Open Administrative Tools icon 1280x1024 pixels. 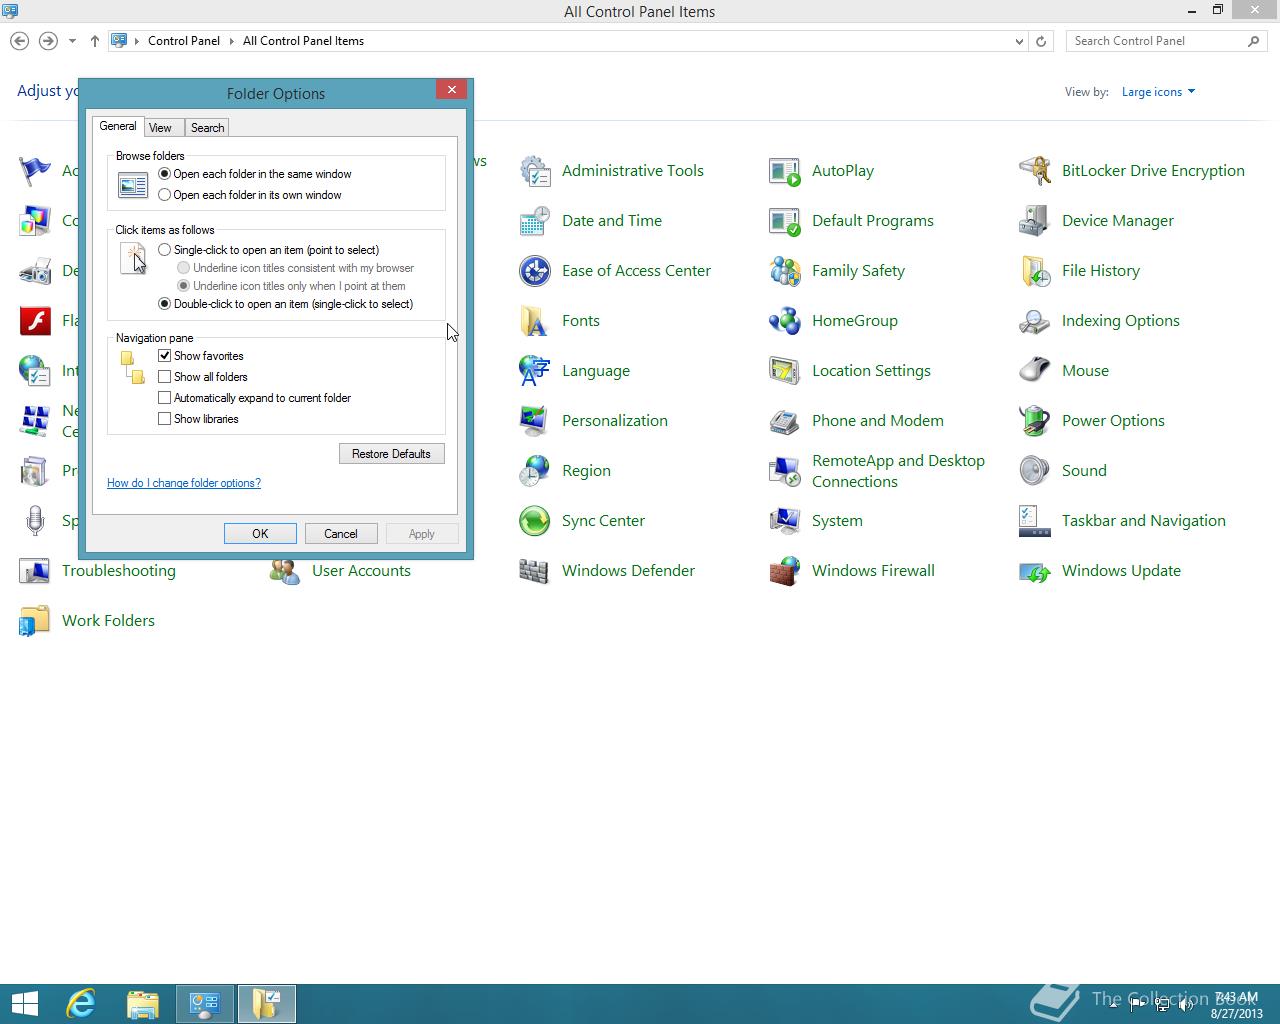(535, 171)
